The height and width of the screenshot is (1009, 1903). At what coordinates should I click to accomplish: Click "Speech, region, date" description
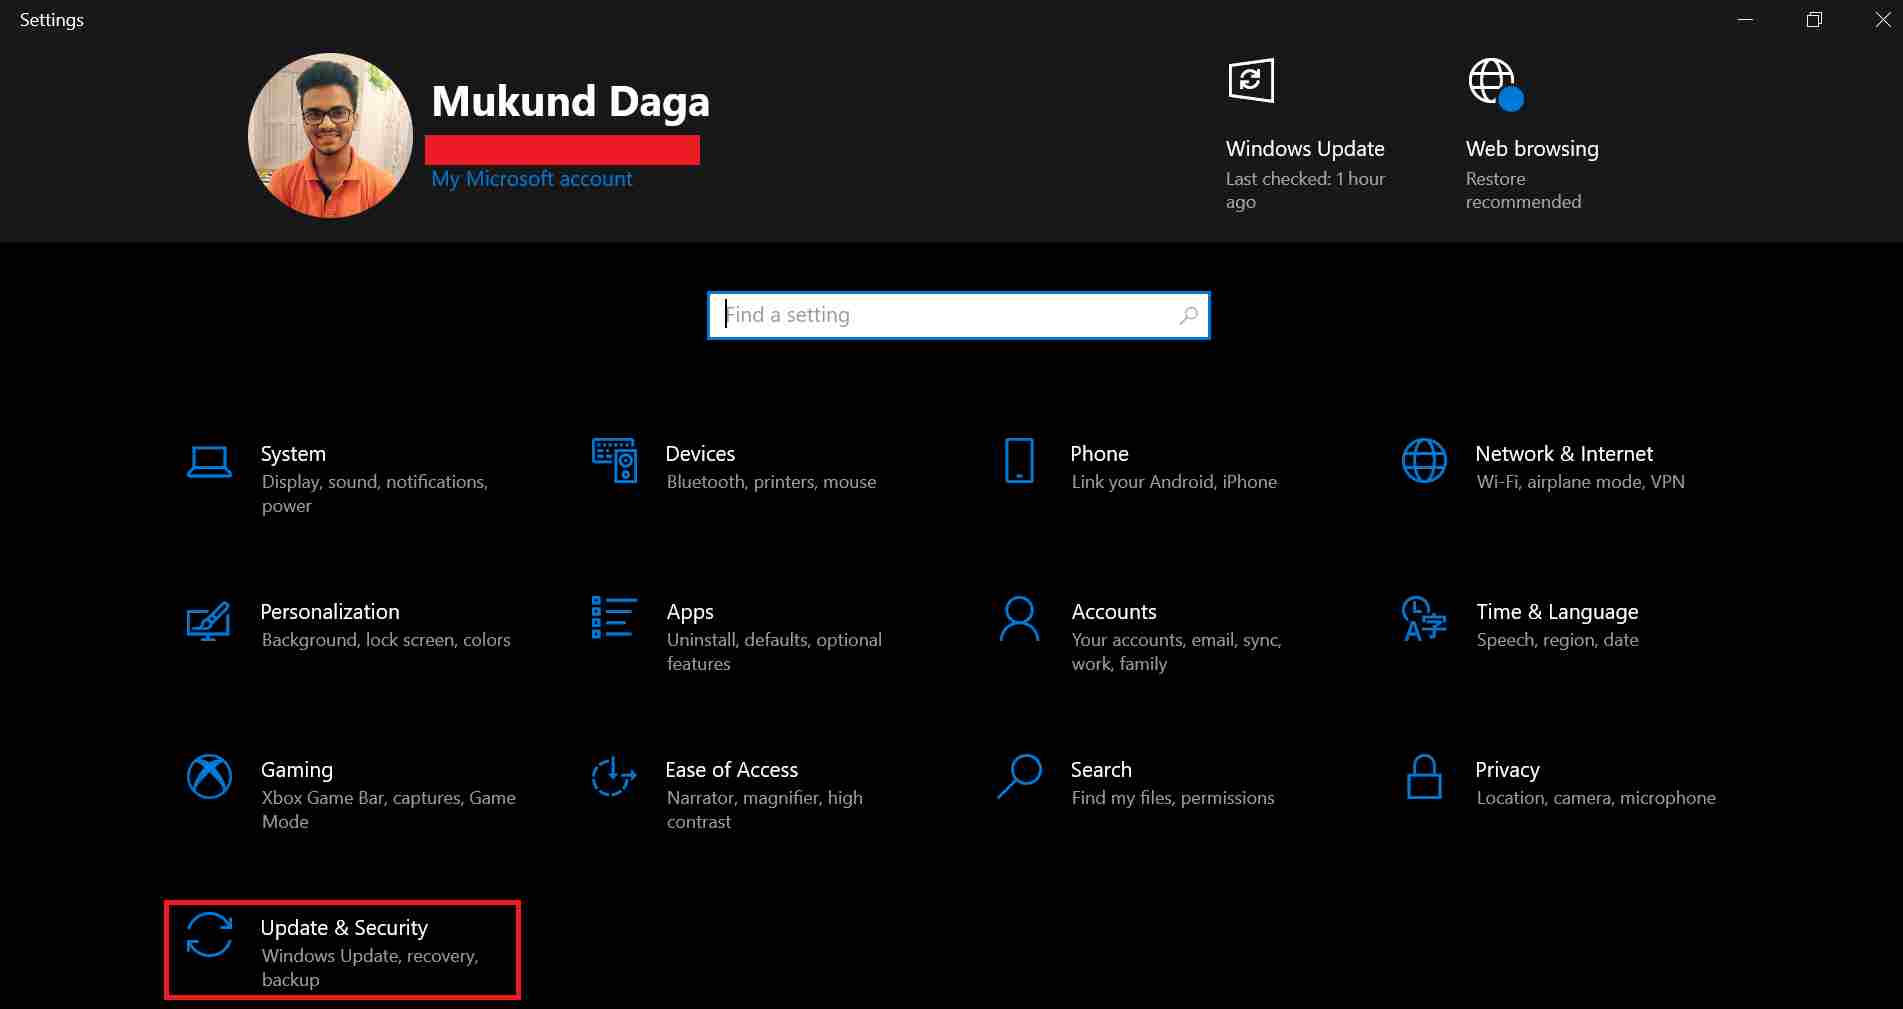point(1557,640)
